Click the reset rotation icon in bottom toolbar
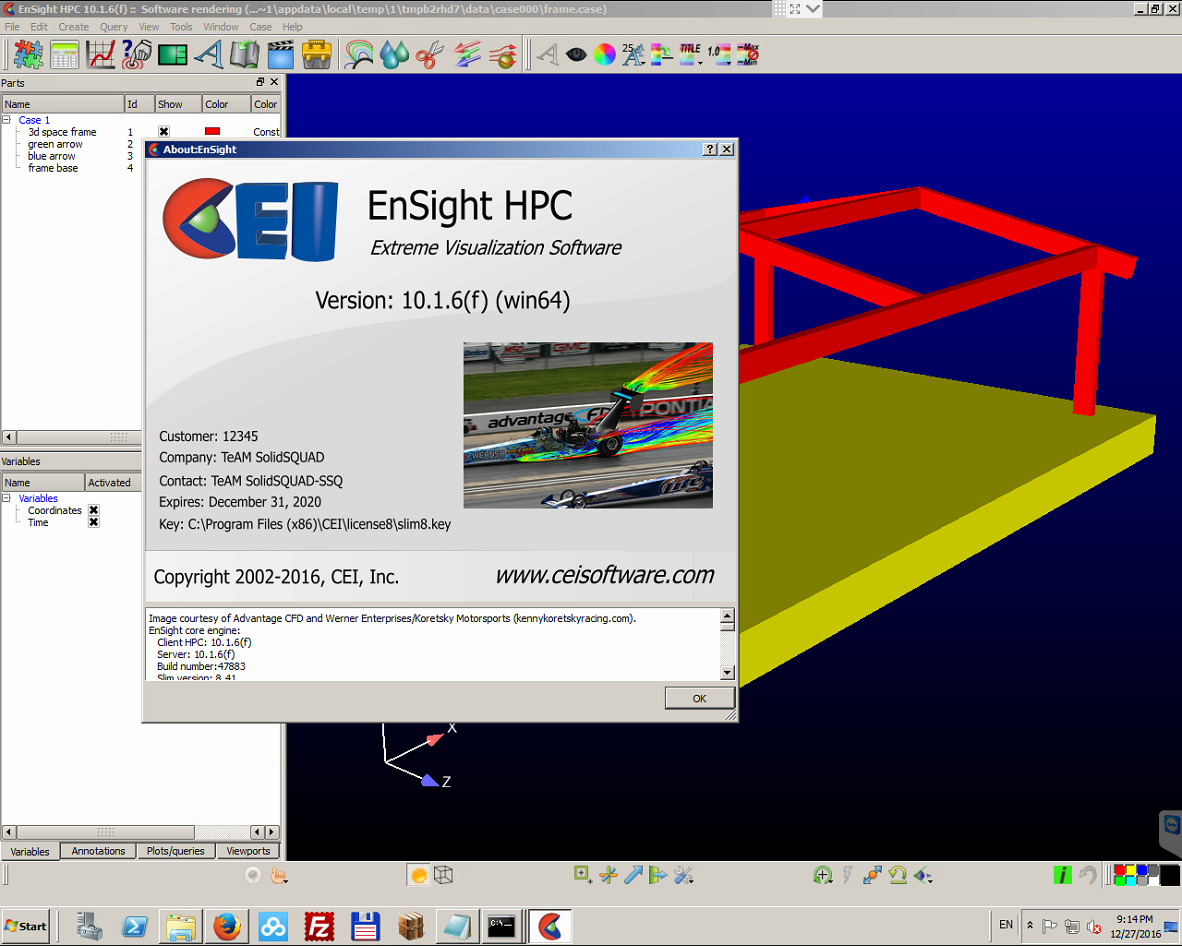This screenshot has width=1182, height=946. click(897, 874)
